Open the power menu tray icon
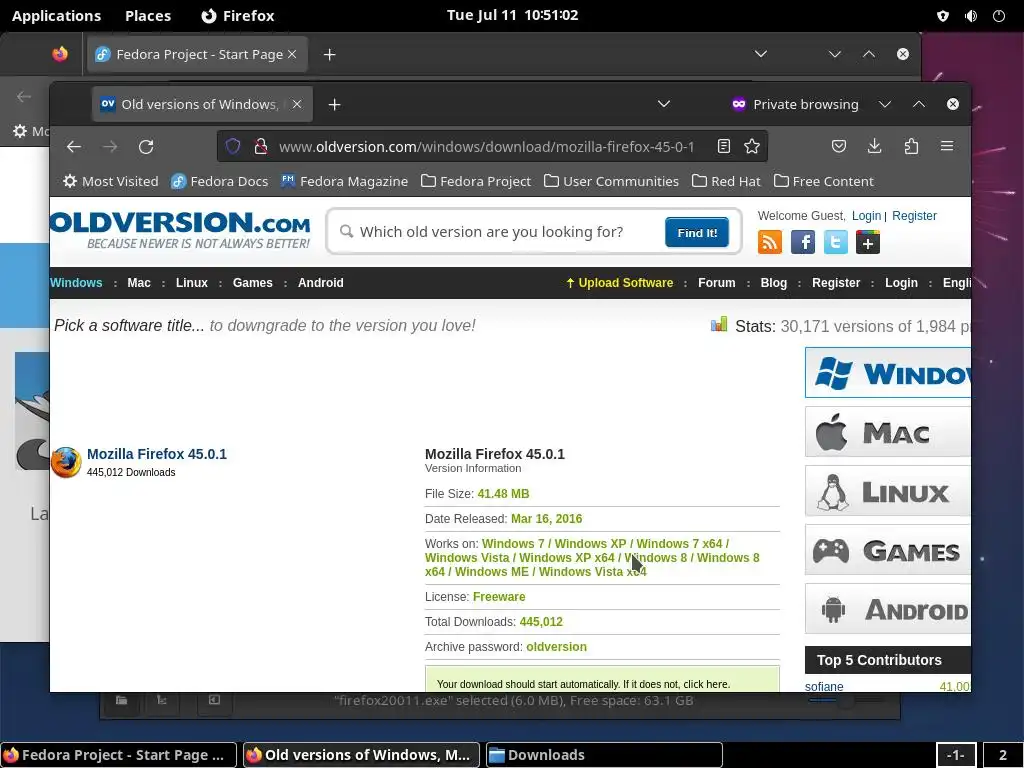The width and height of the screenshot is (1024, 768). [x=999, y=16]
